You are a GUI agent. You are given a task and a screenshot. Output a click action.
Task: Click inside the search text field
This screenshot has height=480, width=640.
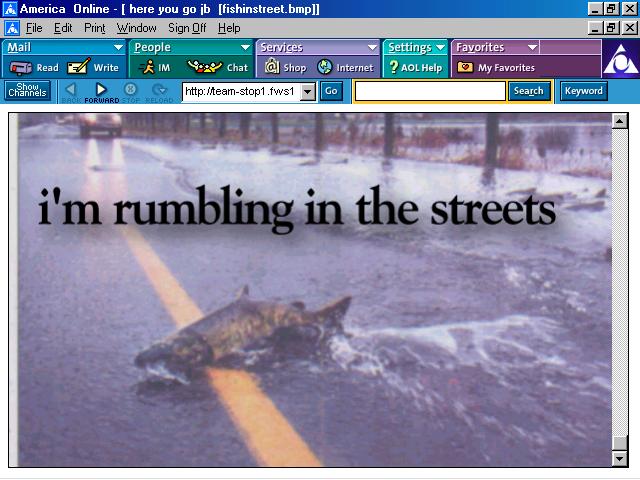coord(430,91)
